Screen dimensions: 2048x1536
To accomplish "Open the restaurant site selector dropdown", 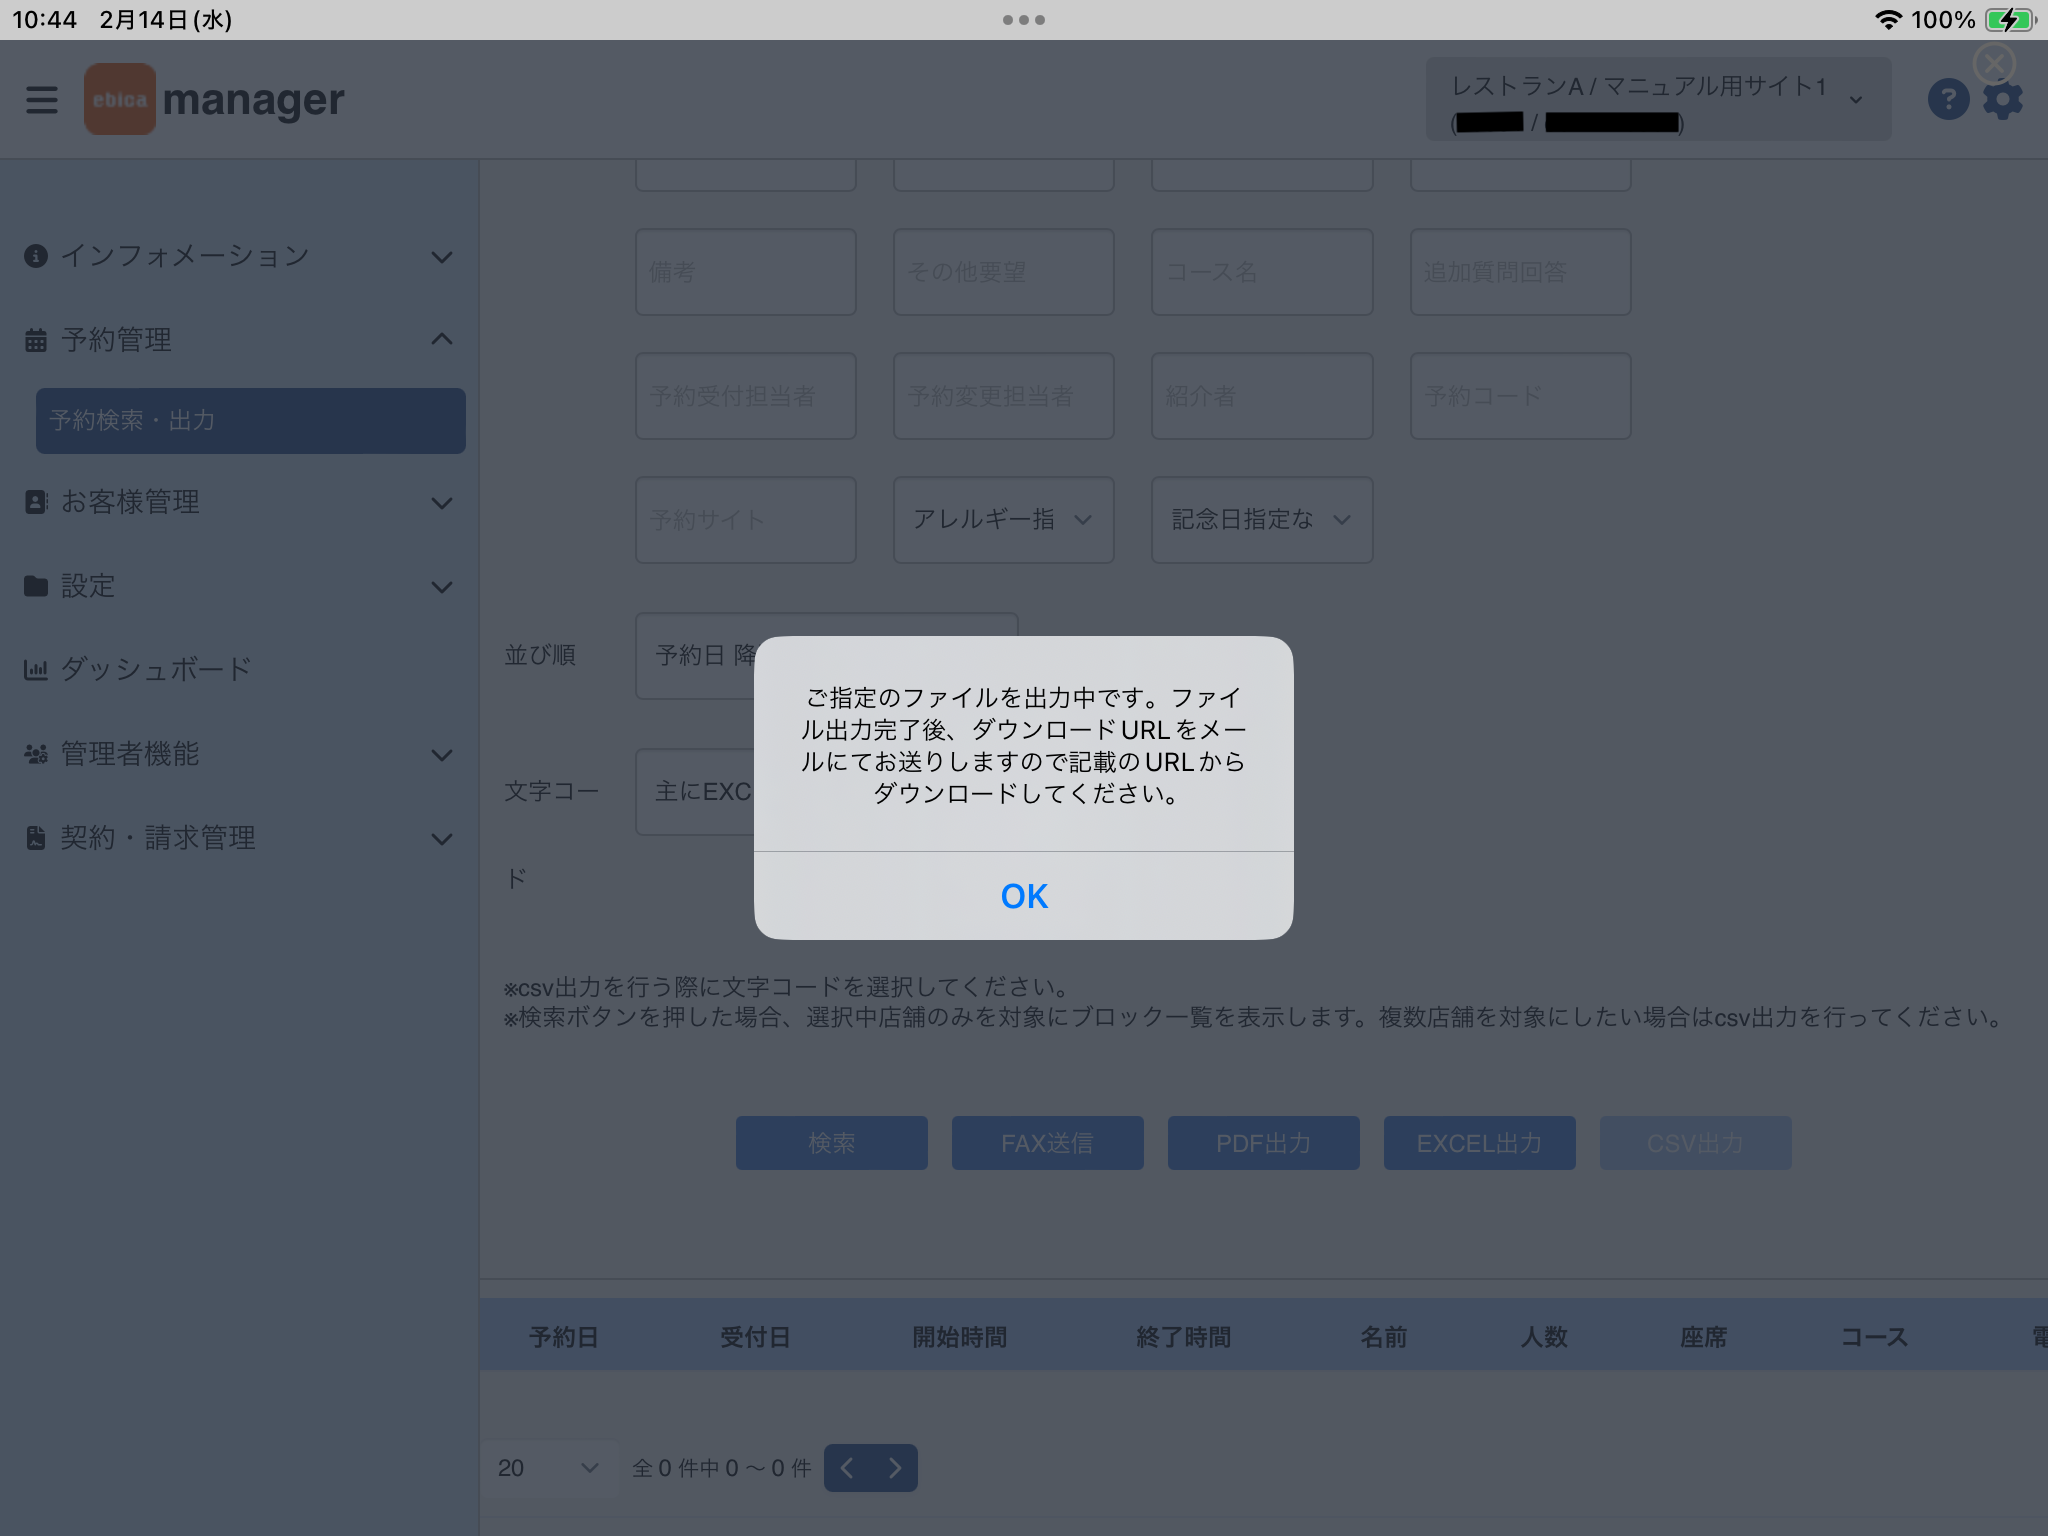I will click(x=1658, y=99).
